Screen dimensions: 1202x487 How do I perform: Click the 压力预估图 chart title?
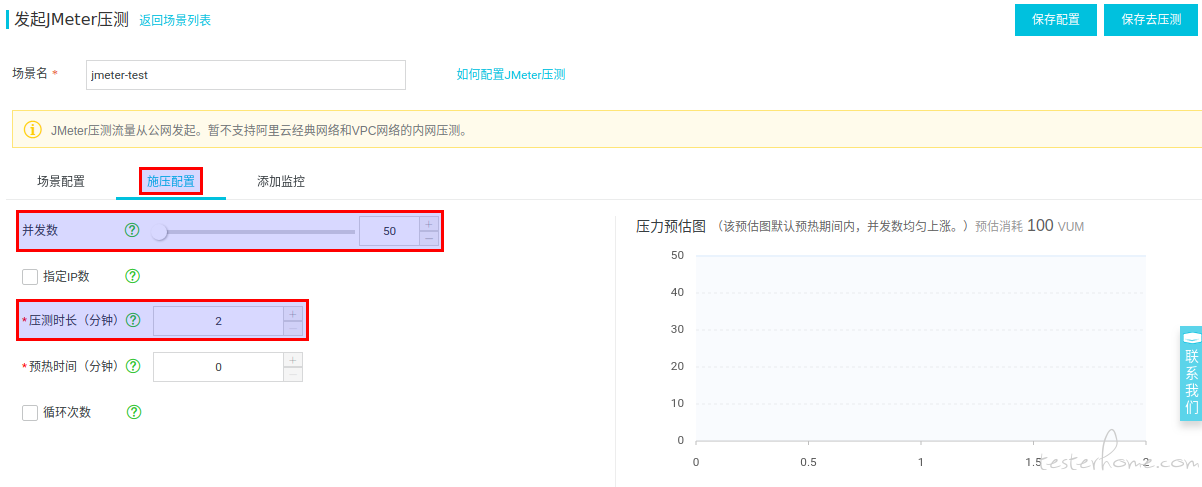[671, 226]
